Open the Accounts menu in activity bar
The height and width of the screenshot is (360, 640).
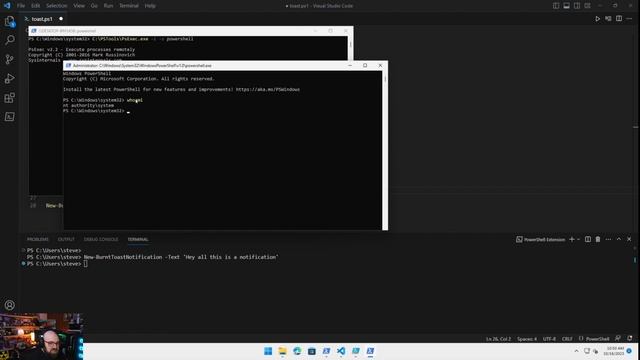point(9,305)
